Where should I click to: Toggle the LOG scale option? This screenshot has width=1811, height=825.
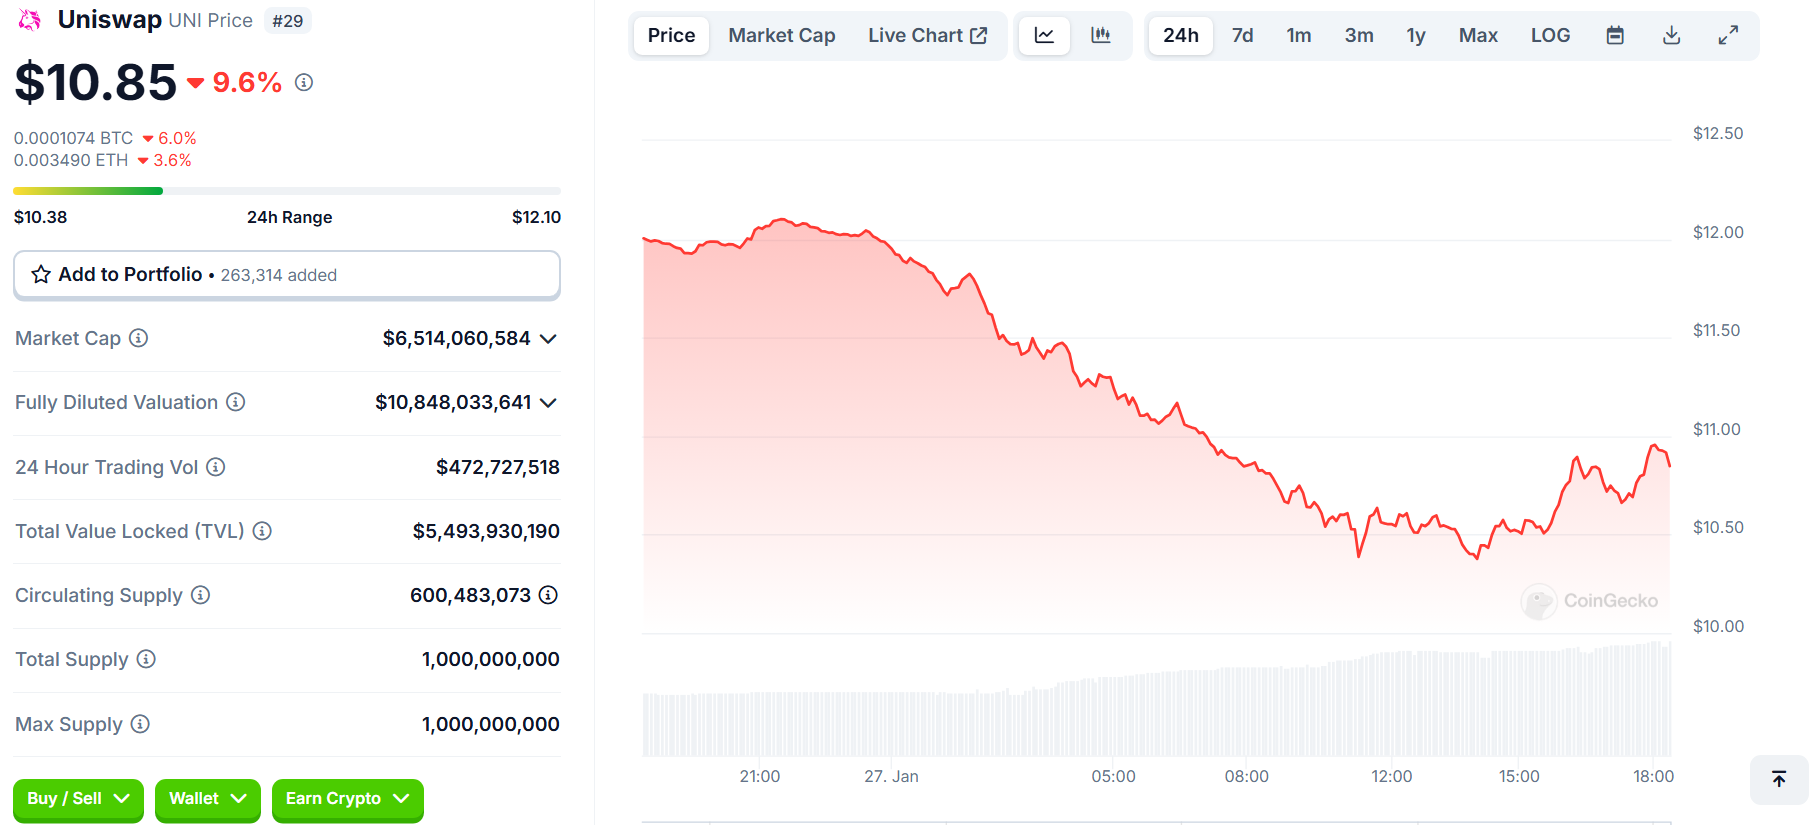pyautogui.click(x=1550, y=36)
